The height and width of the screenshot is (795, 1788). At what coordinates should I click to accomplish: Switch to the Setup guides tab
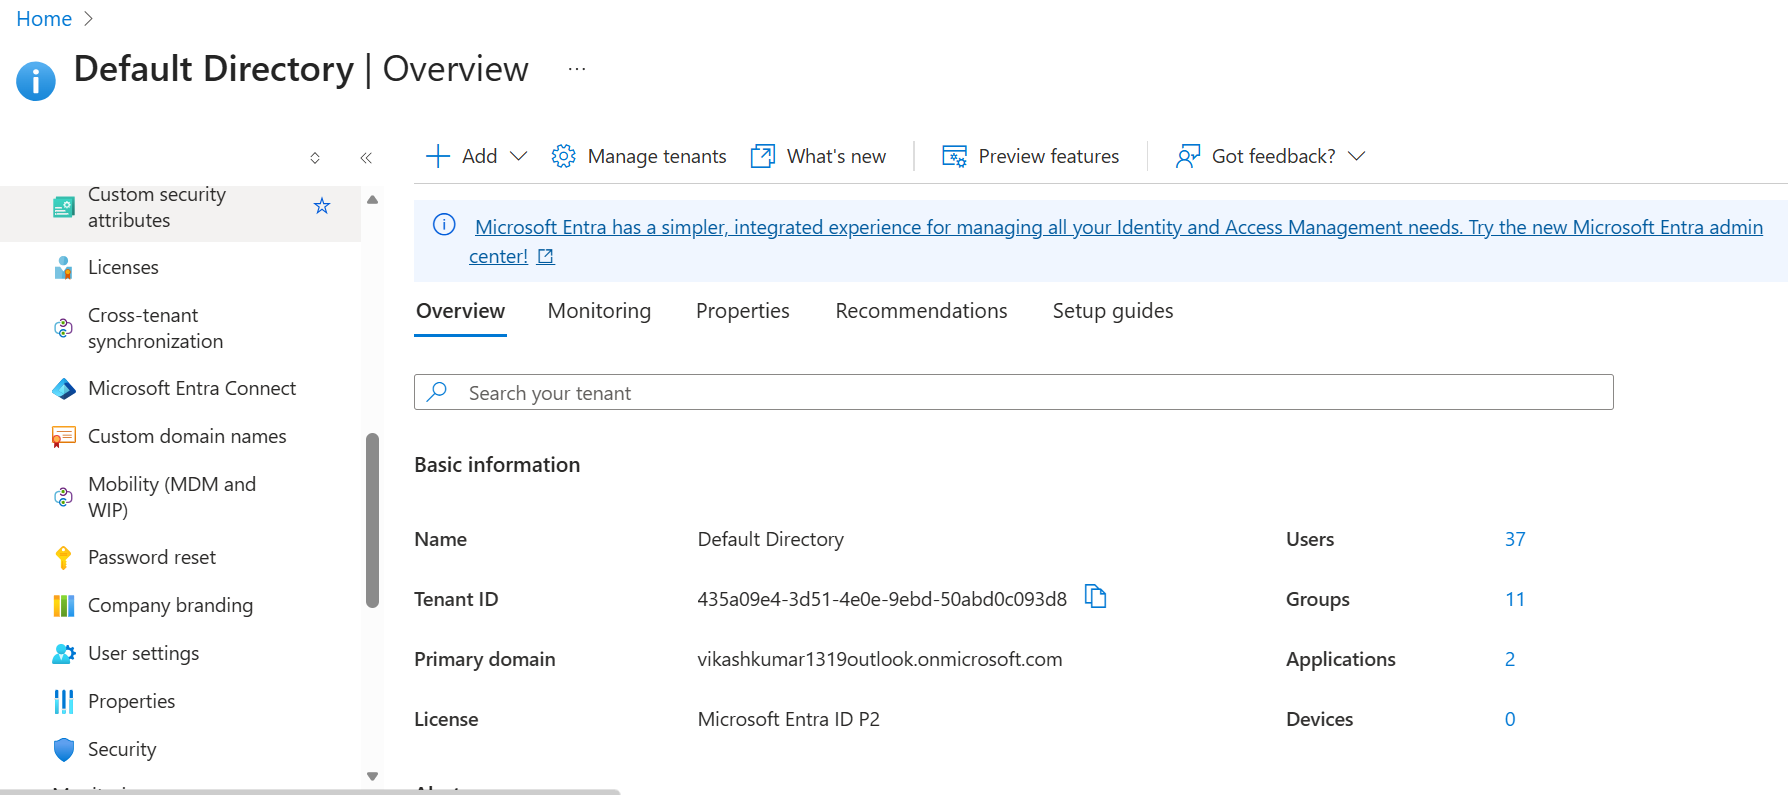(1113, 311)
